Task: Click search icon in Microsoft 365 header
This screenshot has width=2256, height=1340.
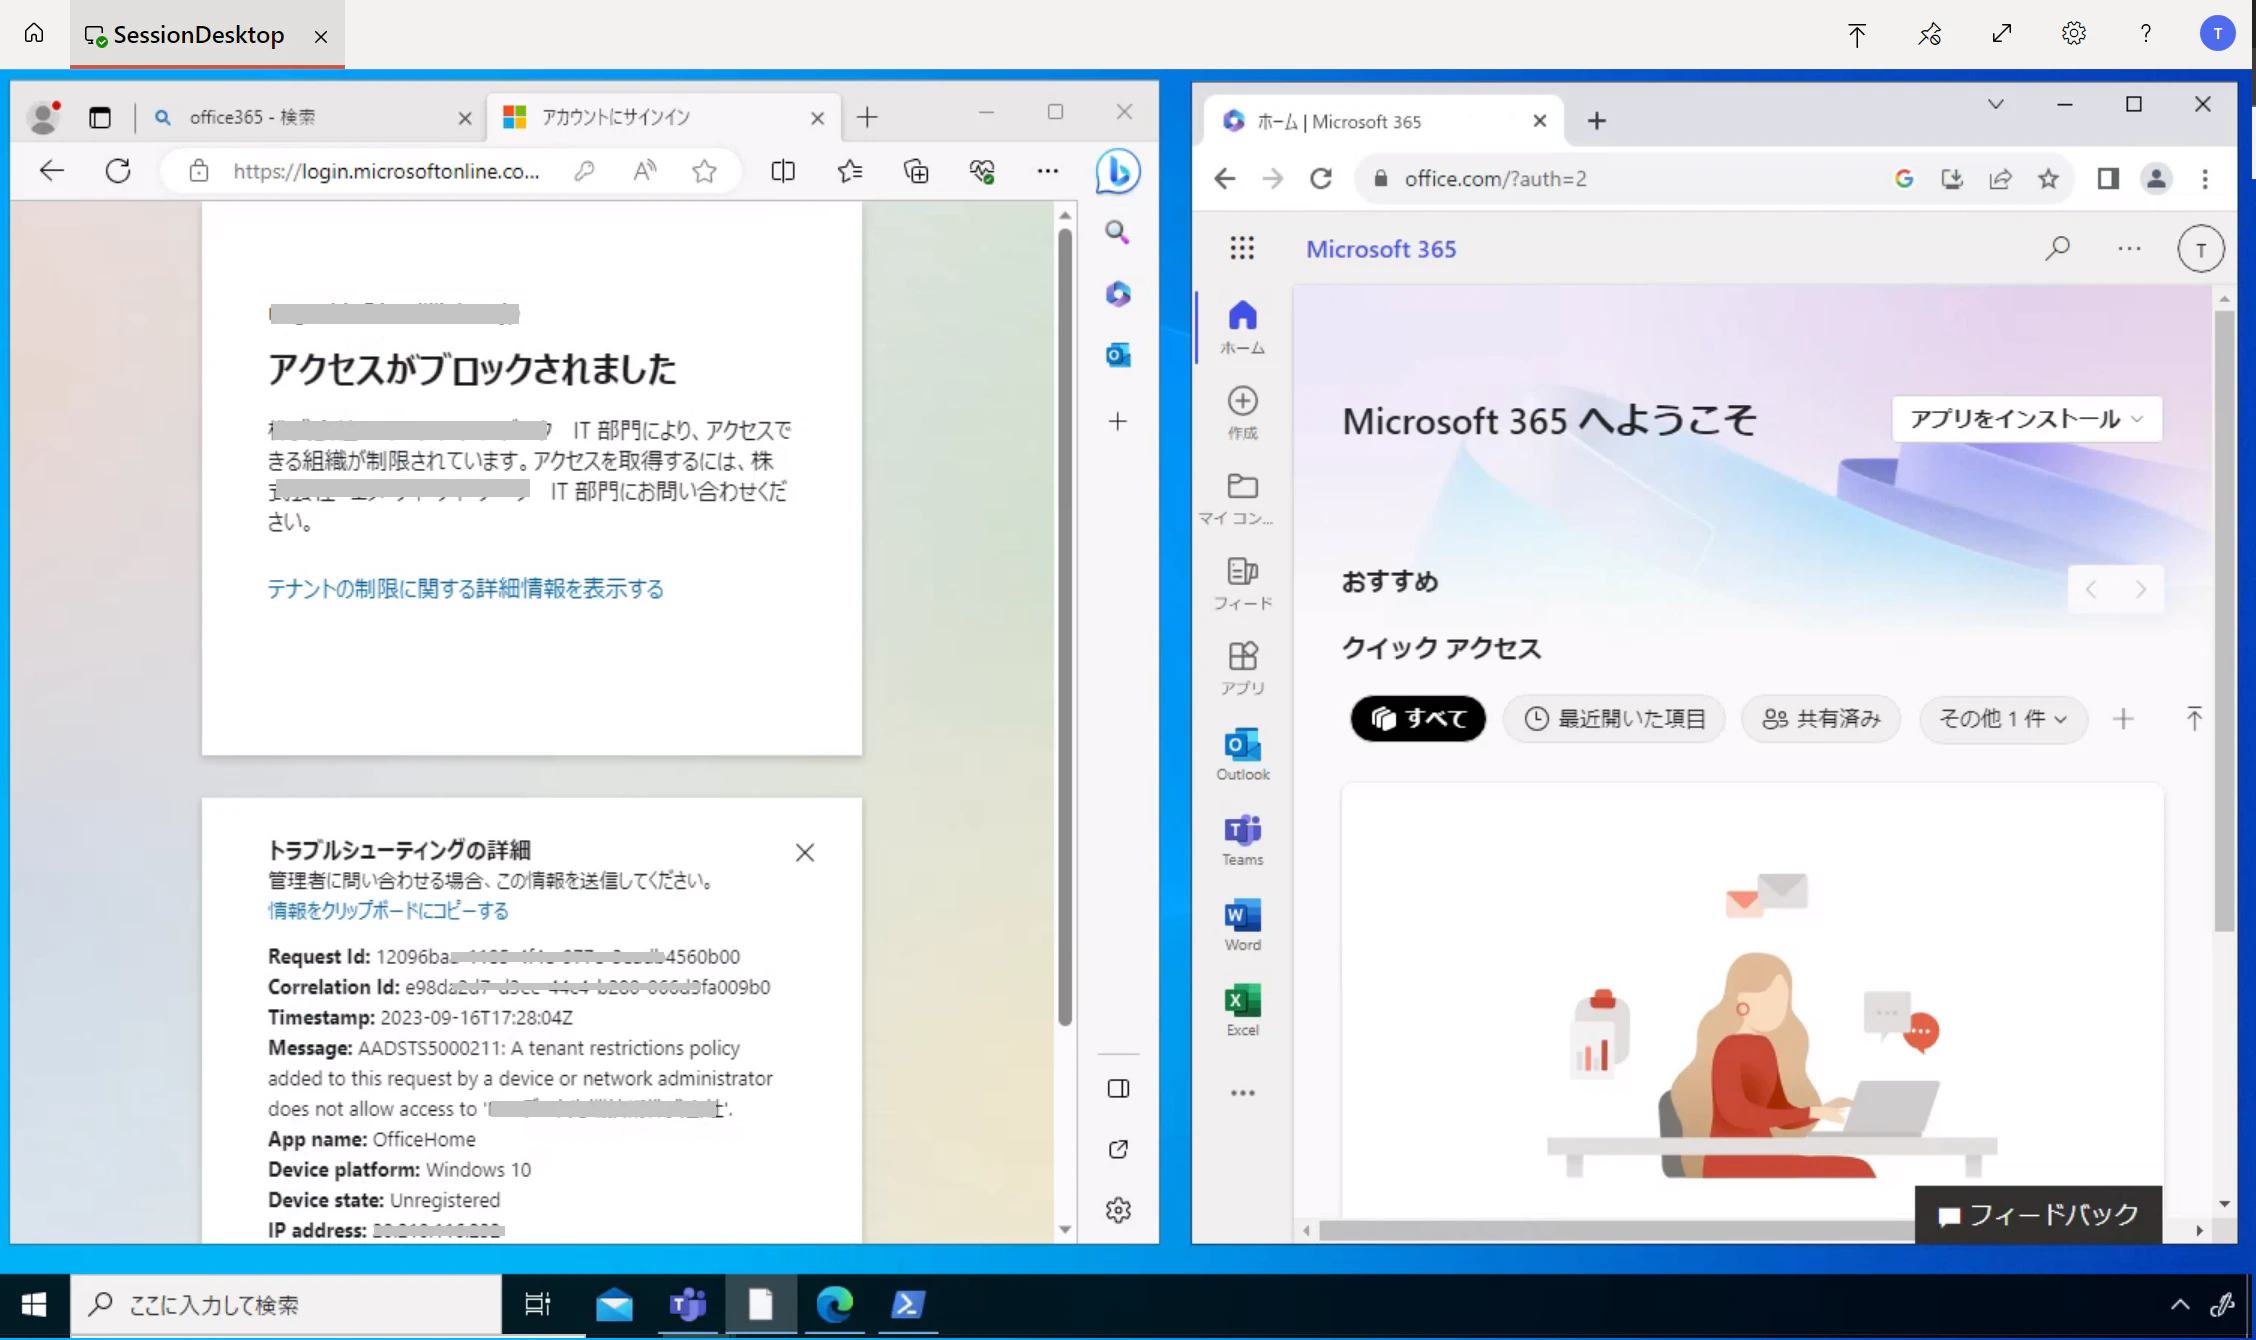Action: pyautogui.click(x=2057, y=248)
